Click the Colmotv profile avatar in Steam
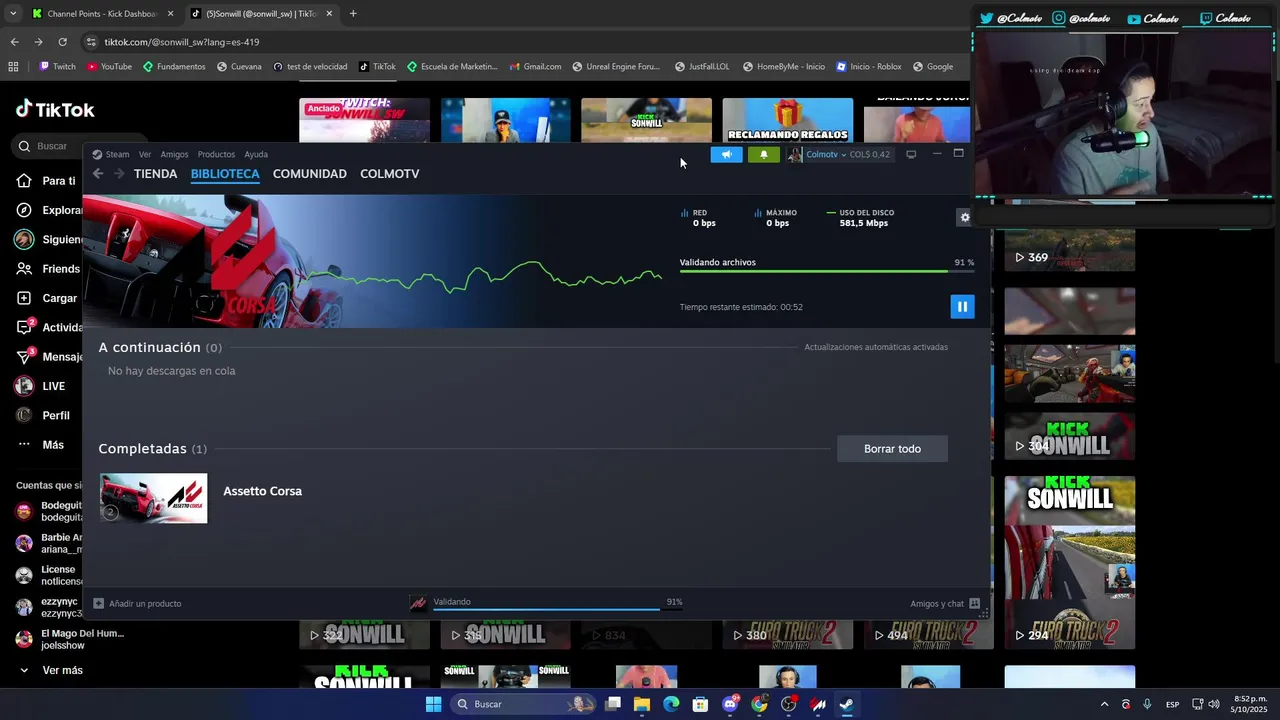1280x720 pixels. point(795,154)
